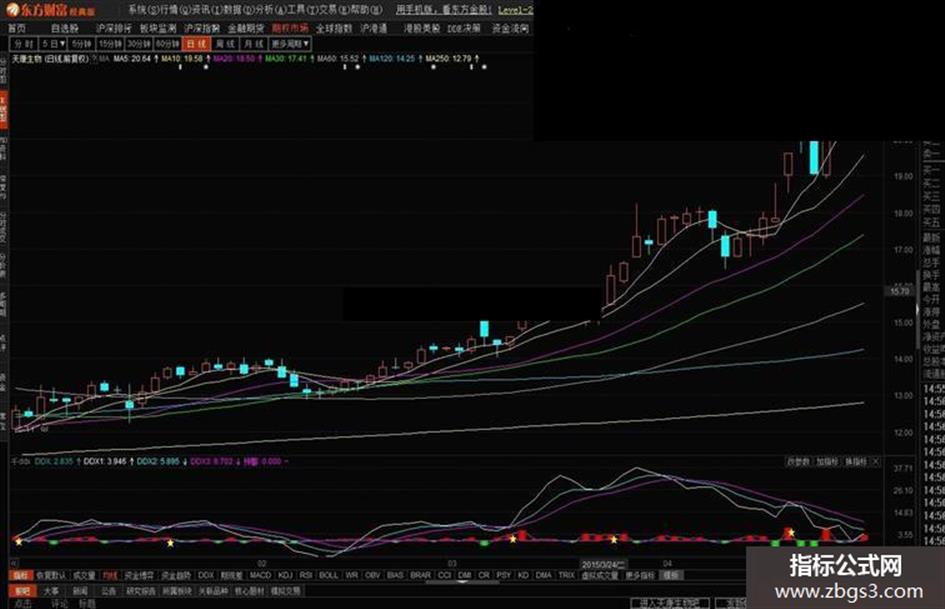
Task: Open the 公告 info tab
Action: [108, 592]
